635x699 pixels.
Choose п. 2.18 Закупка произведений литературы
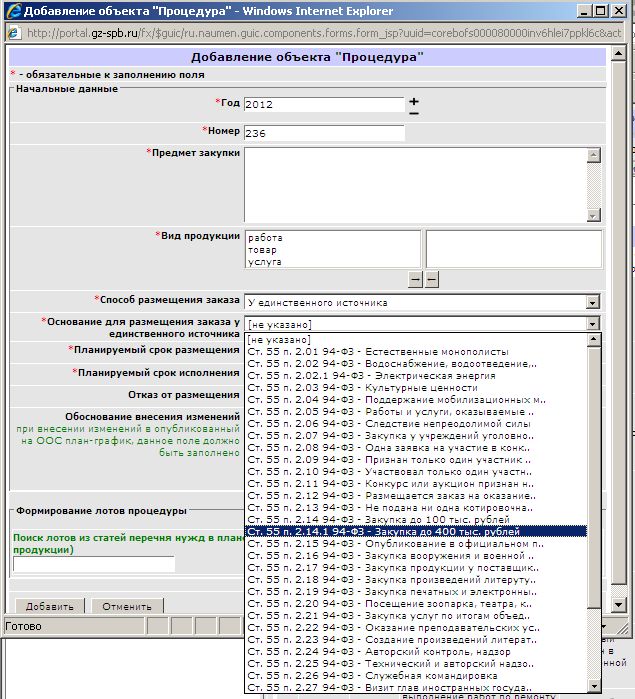(416, 580)
